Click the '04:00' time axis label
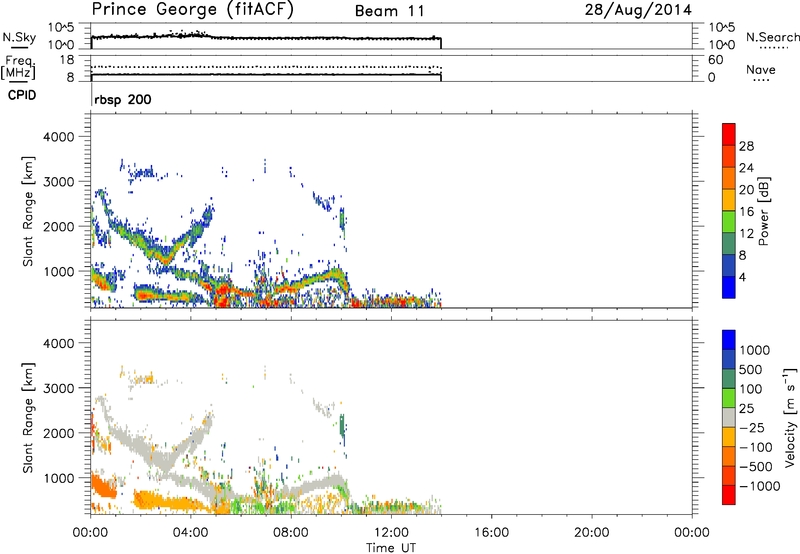The height and width of the screenshot is (554, 800). (191, 533)
